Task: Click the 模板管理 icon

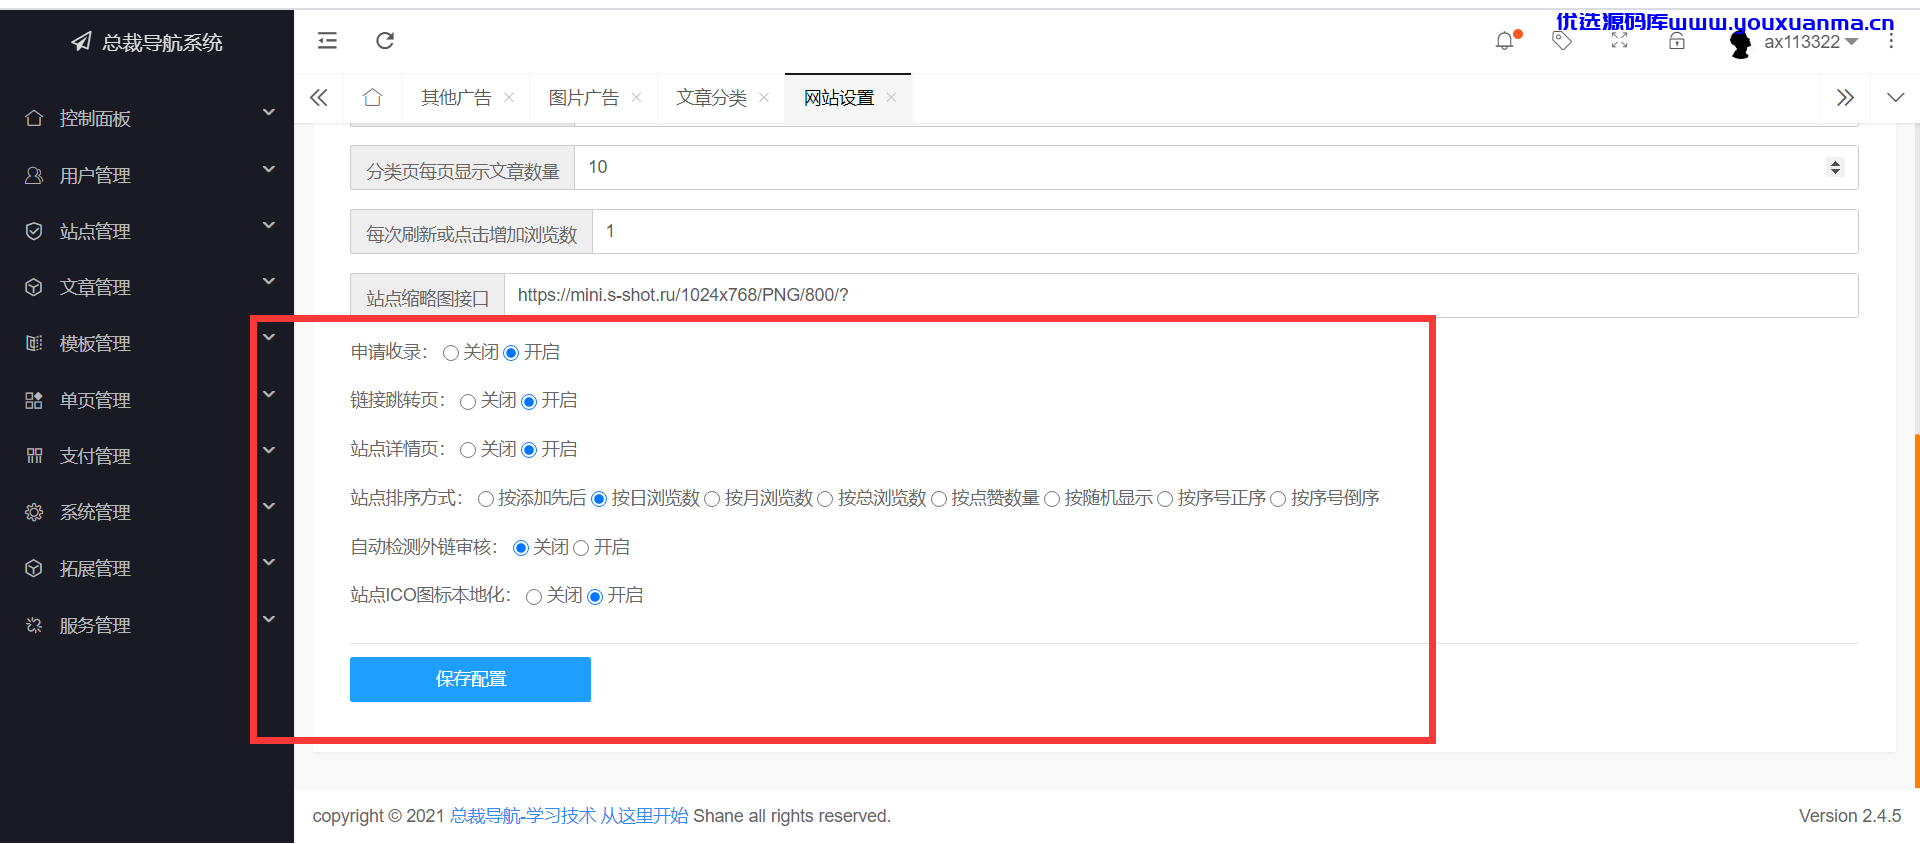Action: coord(34,343)
